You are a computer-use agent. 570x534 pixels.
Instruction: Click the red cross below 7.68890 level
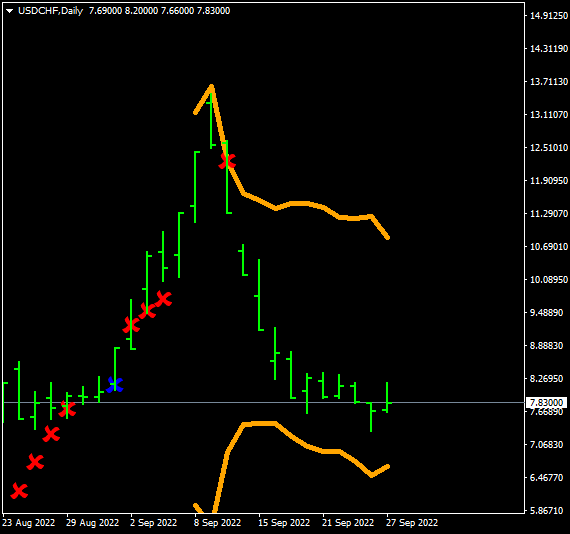pyautogui.click(x=51, y=434)
